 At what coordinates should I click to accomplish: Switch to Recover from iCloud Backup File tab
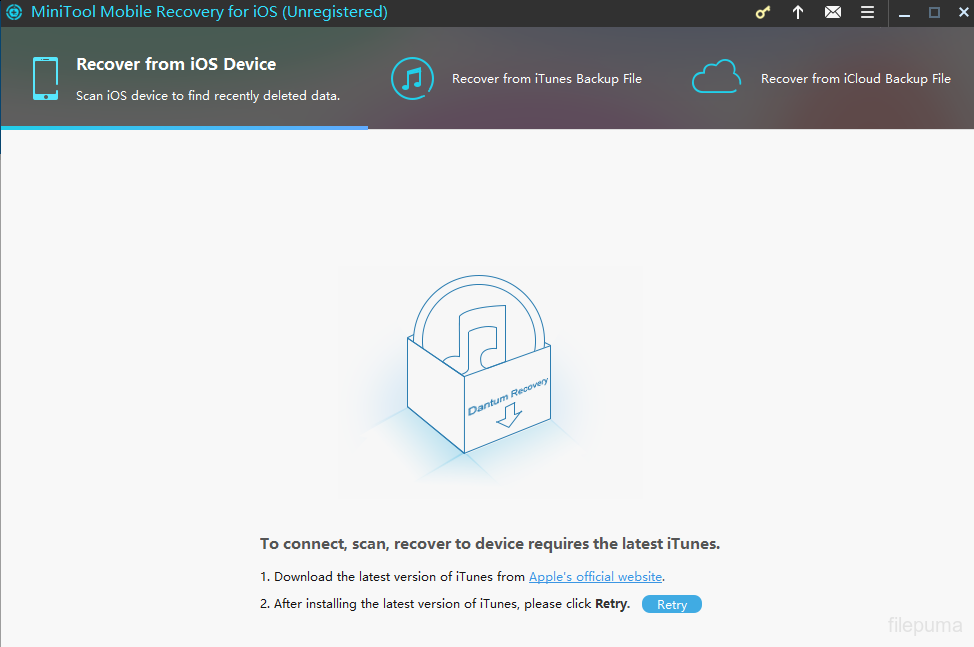(x=855, y=78)
